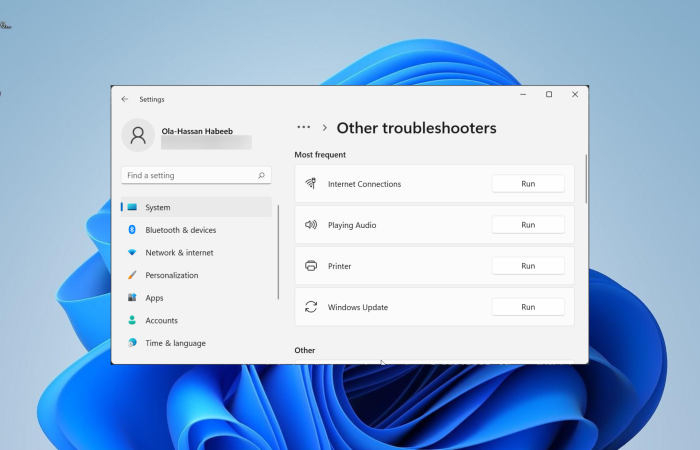This screenshot has height=450, width=700.
Task: Close the Settings window
Action: (575, 94)
